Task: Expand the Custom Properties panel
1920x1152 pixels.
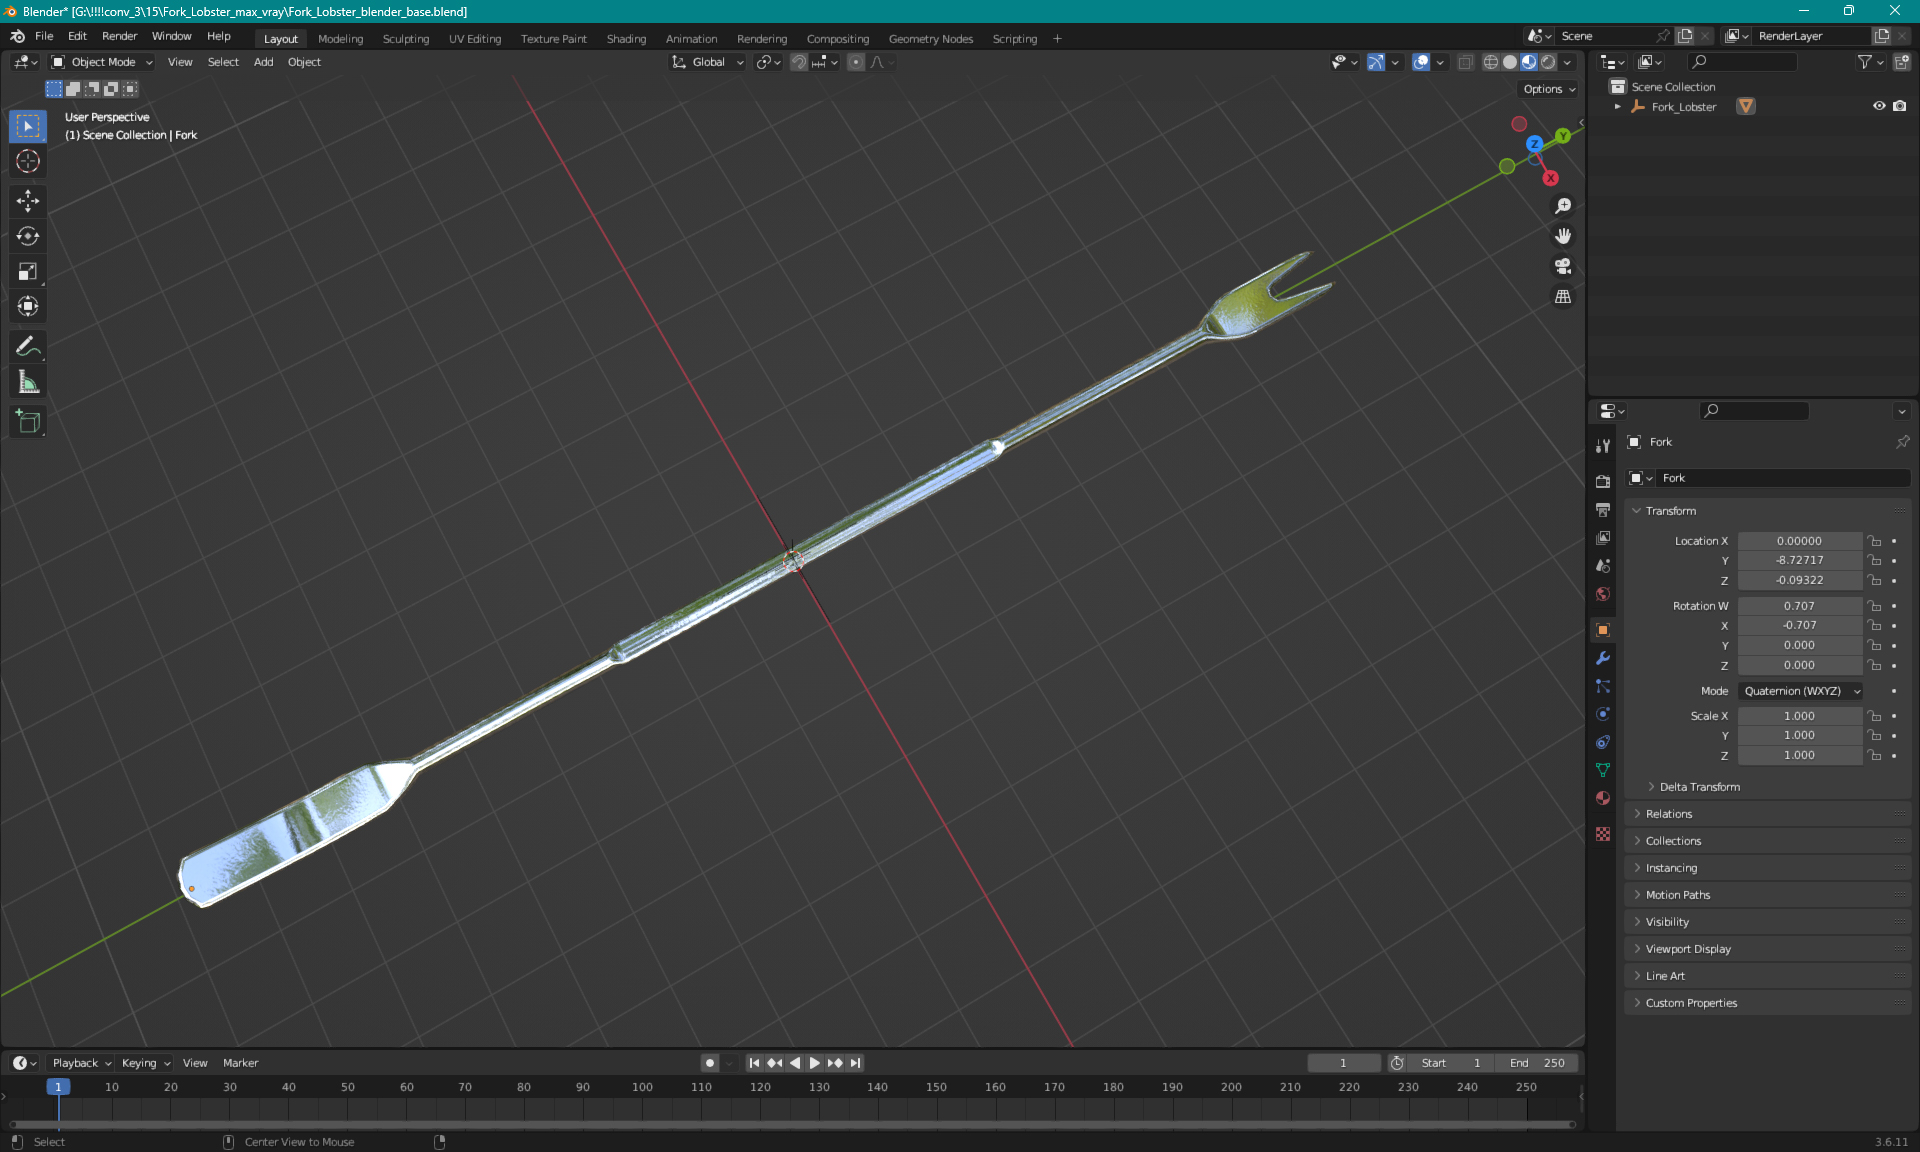Action: (1691, 1003)
